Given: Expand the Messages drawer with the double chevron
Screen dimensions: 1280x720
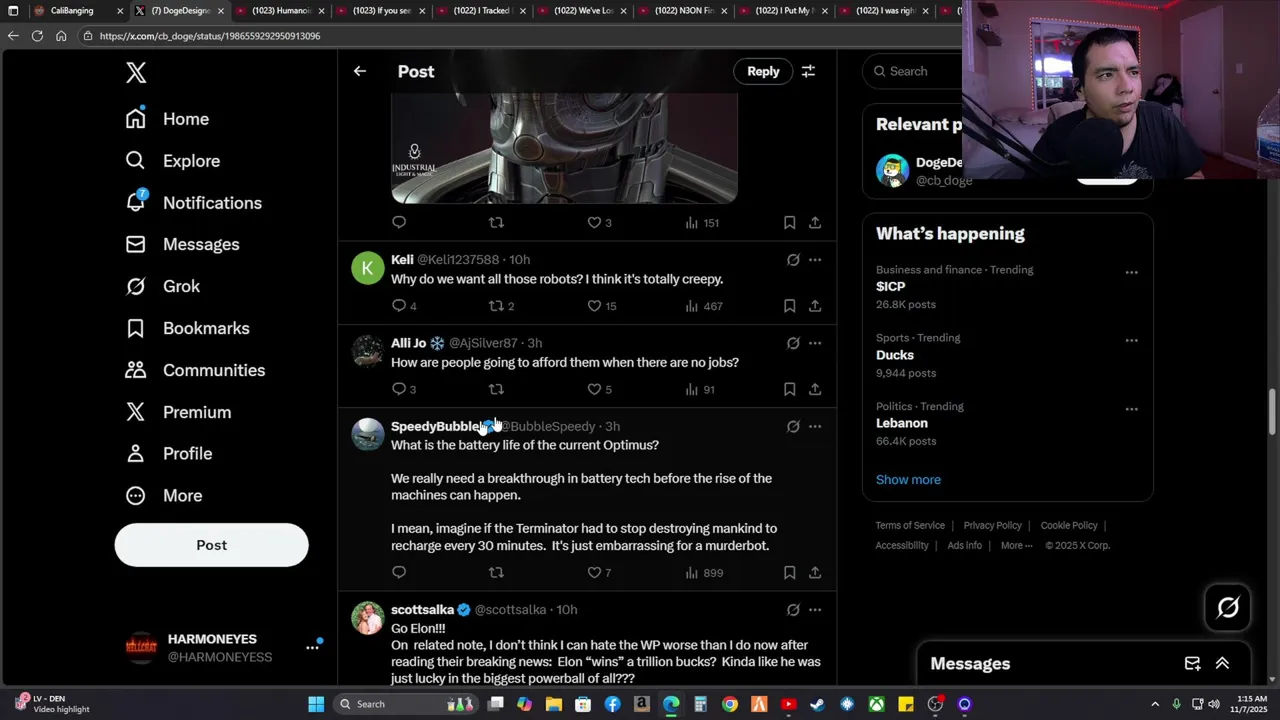Looking at the screenshot, I should click(1222, 664).
